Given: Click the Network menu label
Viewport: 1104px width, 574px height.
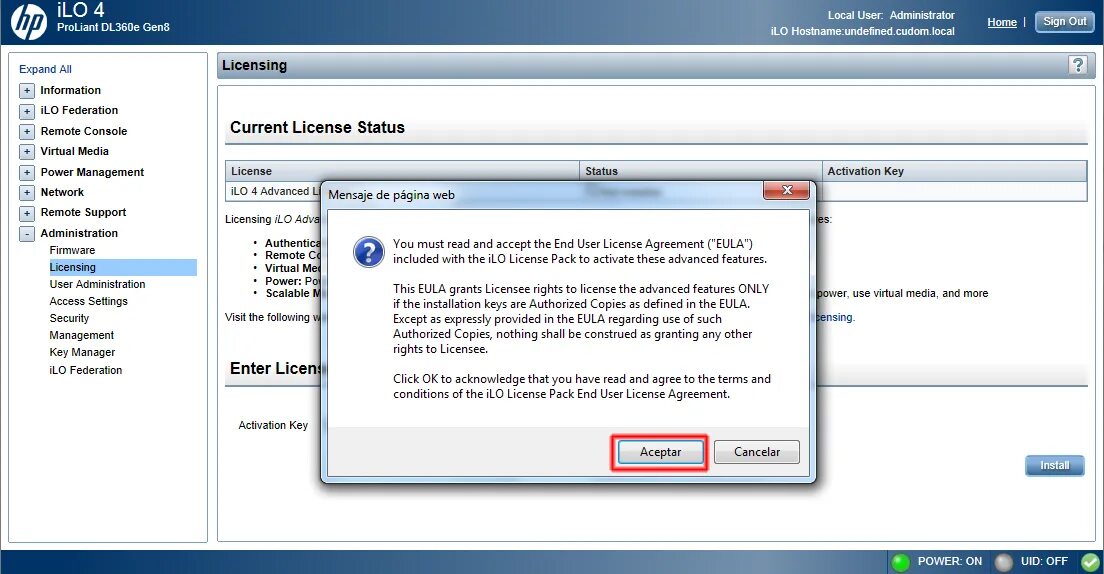Looking at the screenshot, I should click(x=62, y=192).
